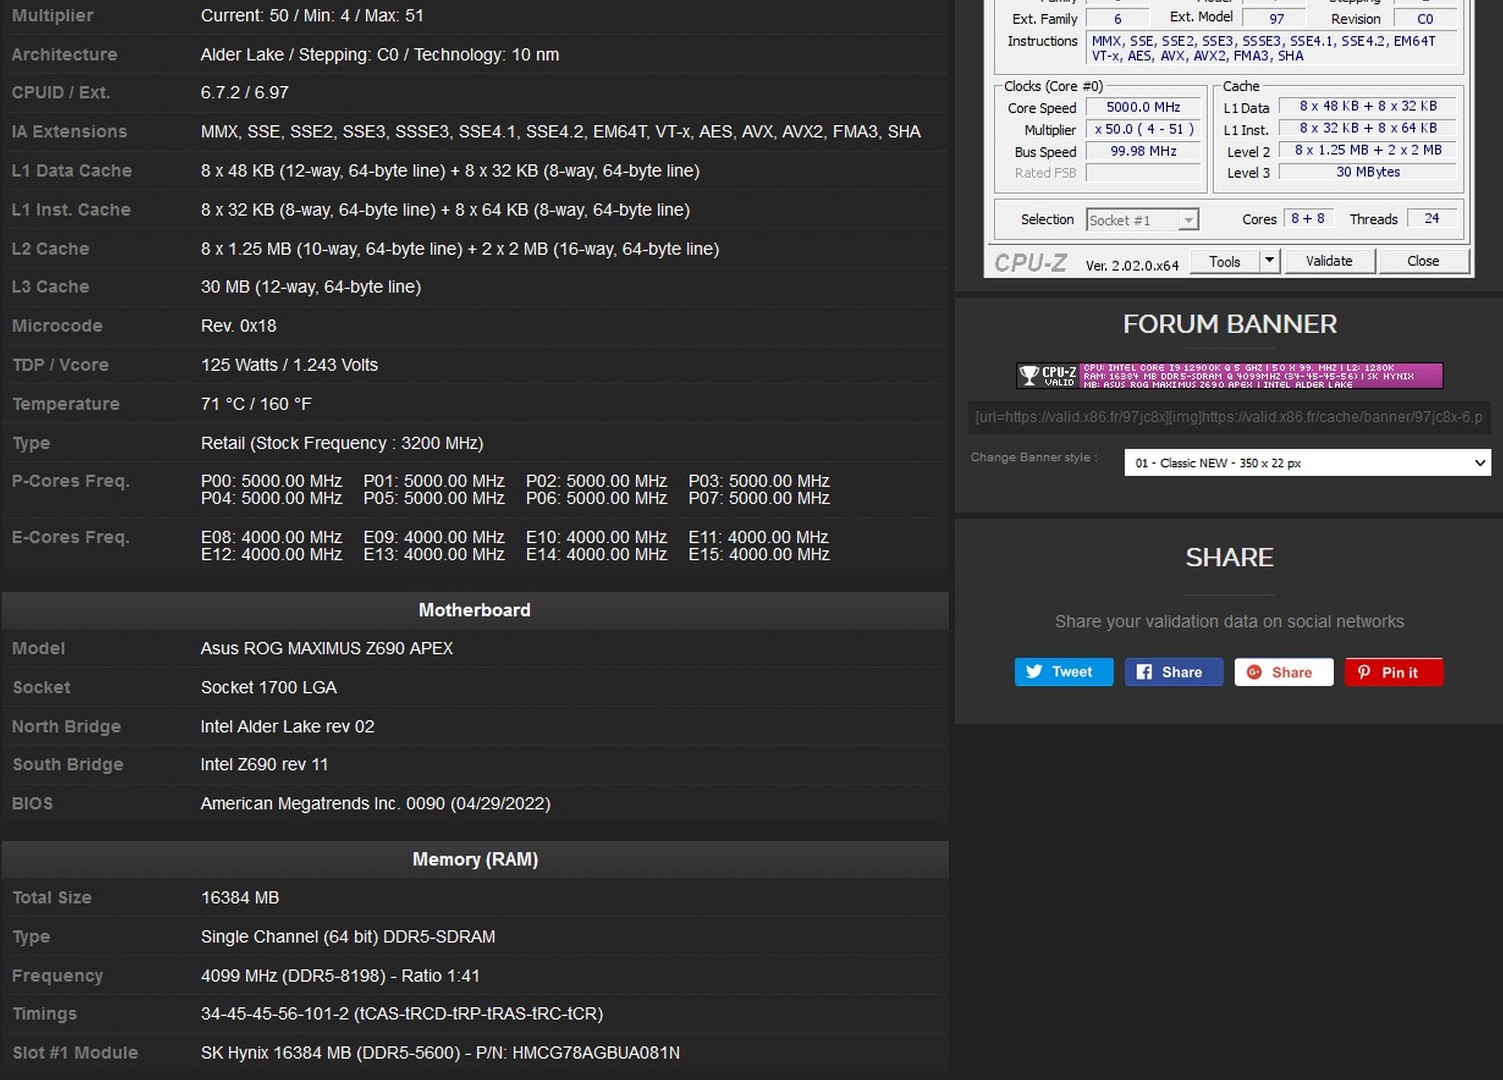Click the Architecture 'Alder Lake' value
The image size is (1503, 1080).
379,54
